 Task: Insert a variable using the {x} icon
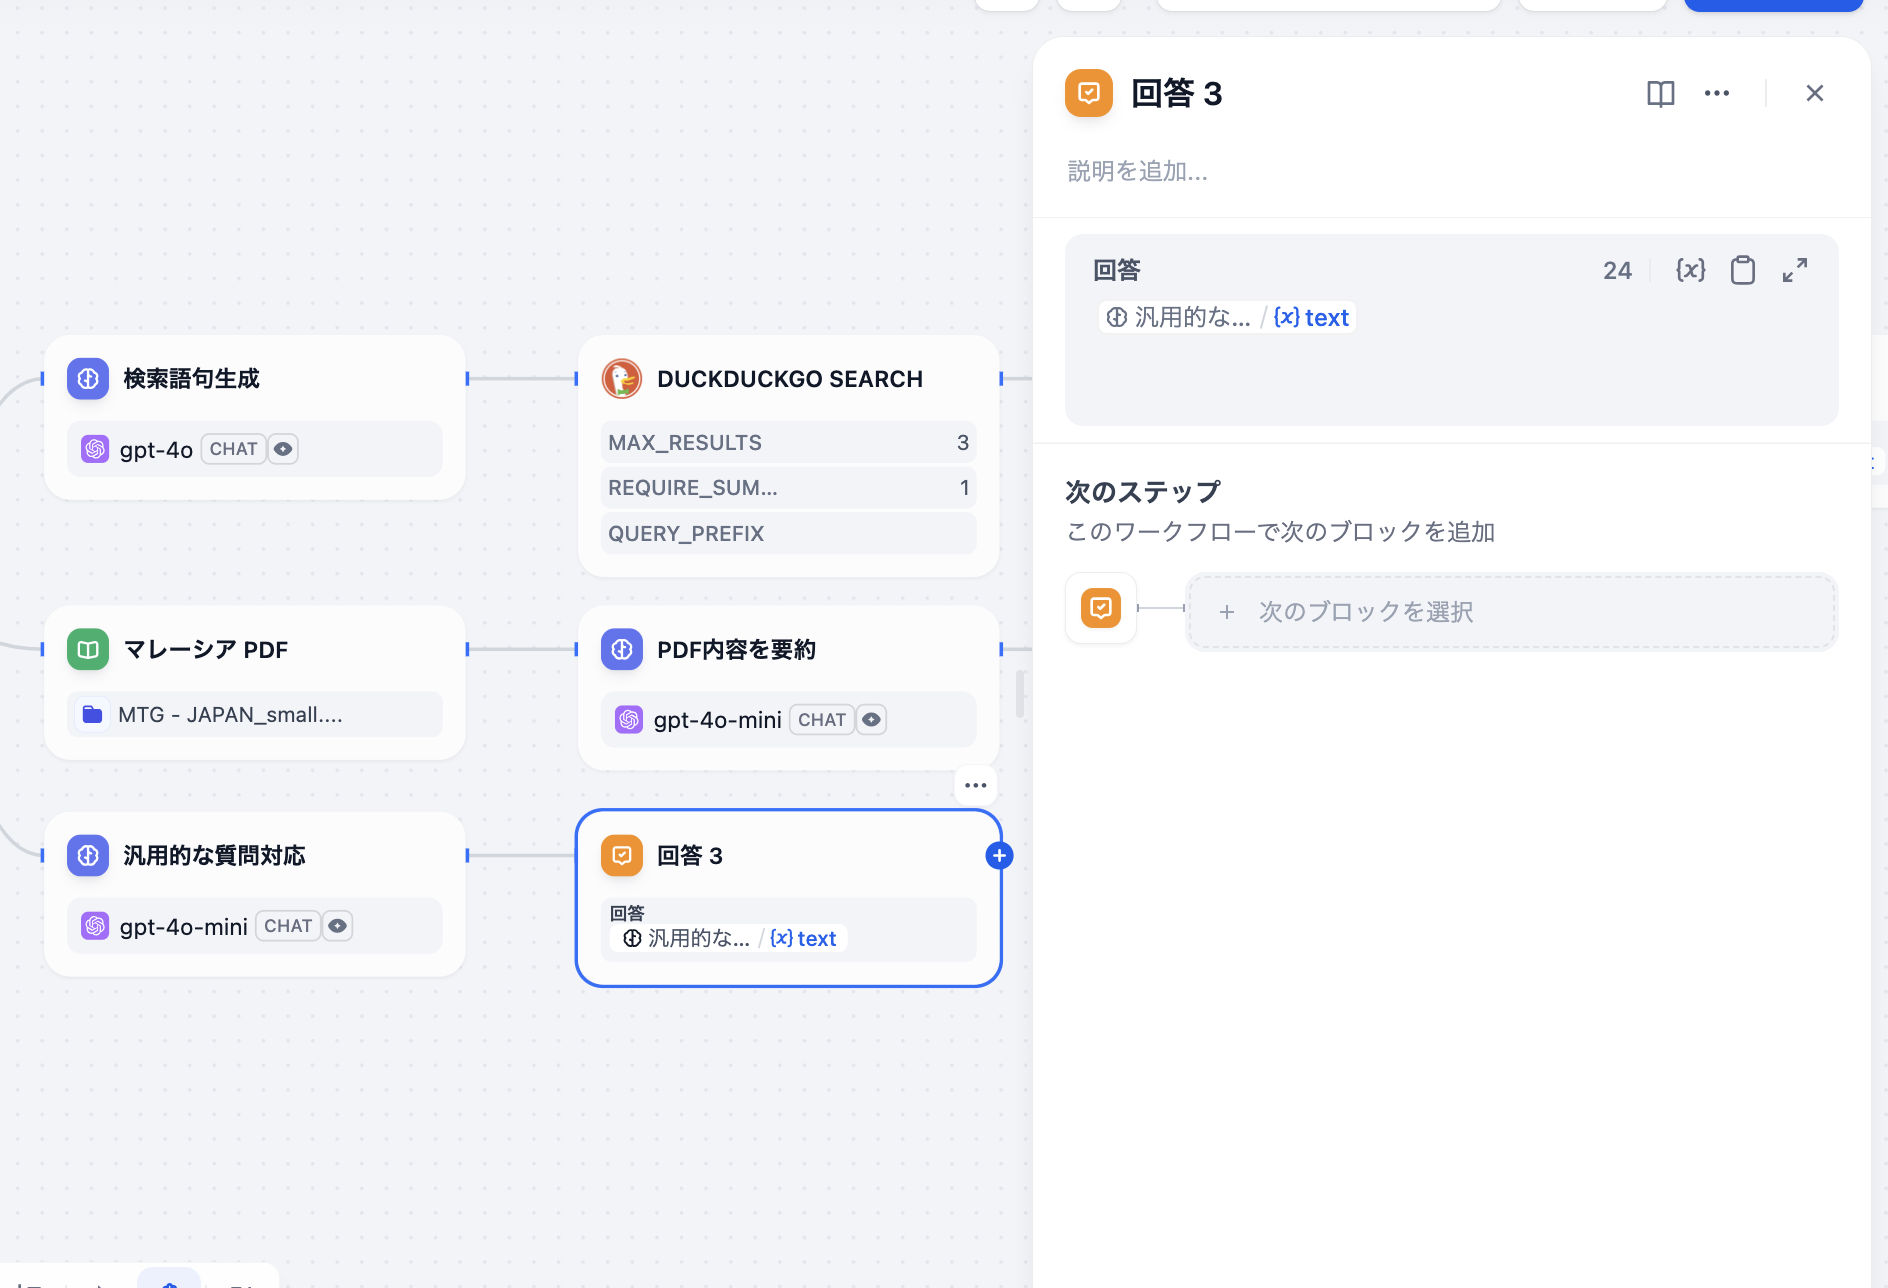(1691, 270)
